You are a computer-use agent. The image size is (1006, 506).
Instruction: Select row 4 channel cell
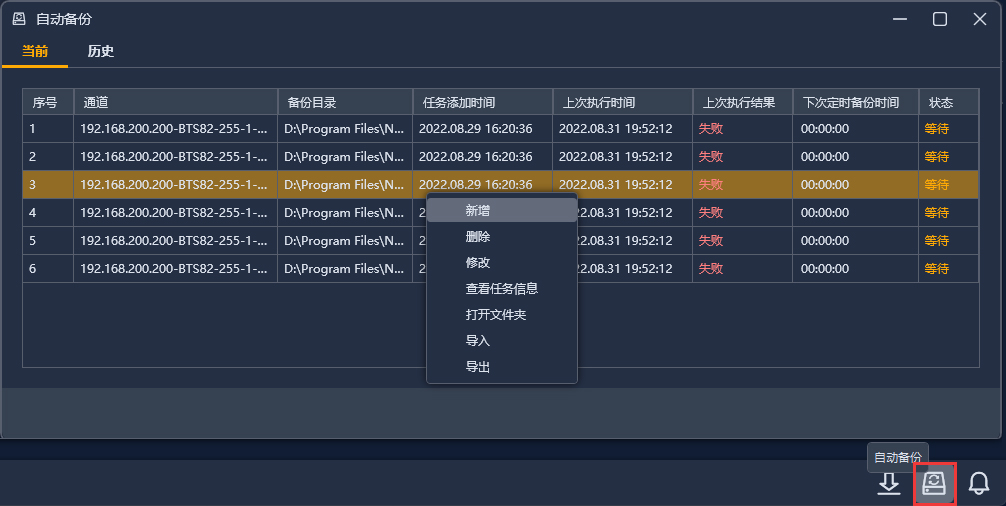pos(176,212)
